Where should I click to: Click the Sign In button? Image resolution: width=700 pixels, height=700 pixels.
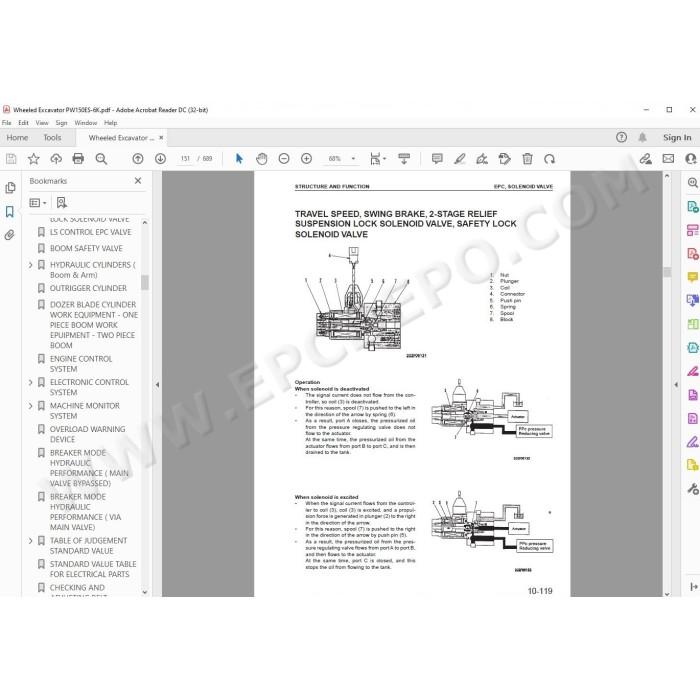[677, 138]
